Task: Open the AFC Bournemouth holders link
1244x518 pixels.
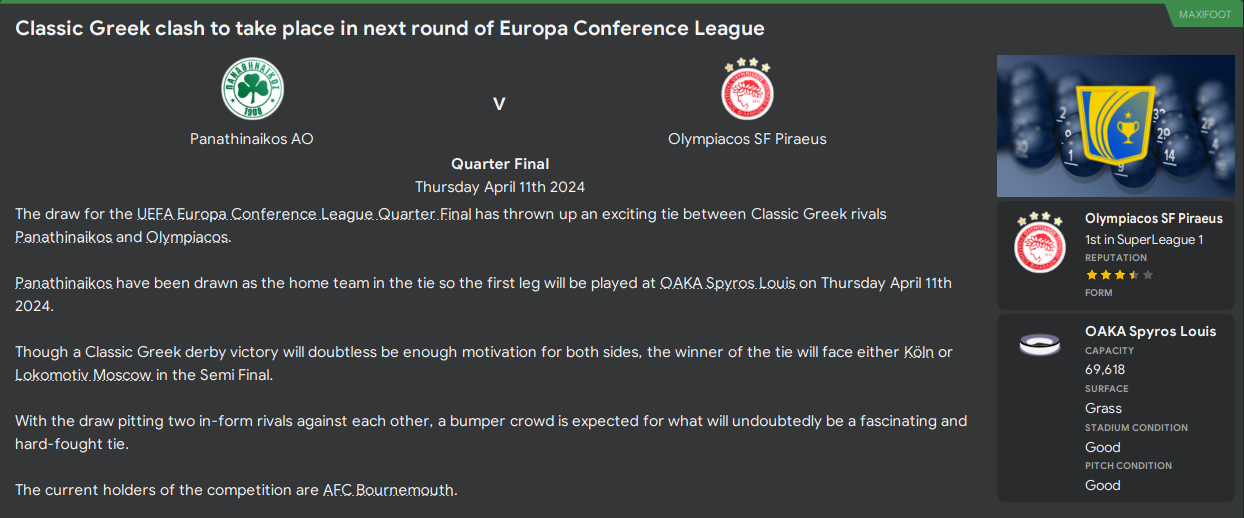Action: (x=389, y=490)
